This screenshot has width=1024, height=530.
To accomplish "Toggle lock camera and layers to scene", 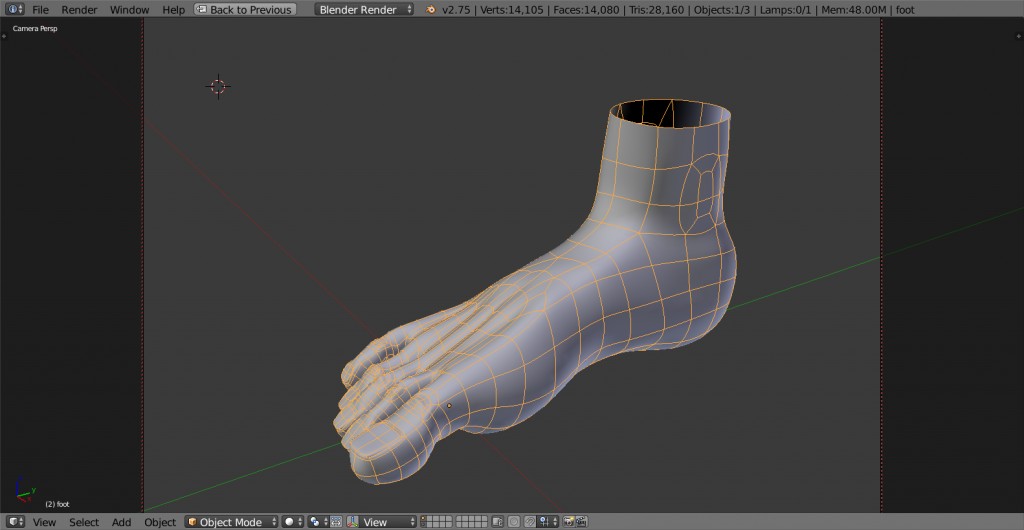I will 498,522.
